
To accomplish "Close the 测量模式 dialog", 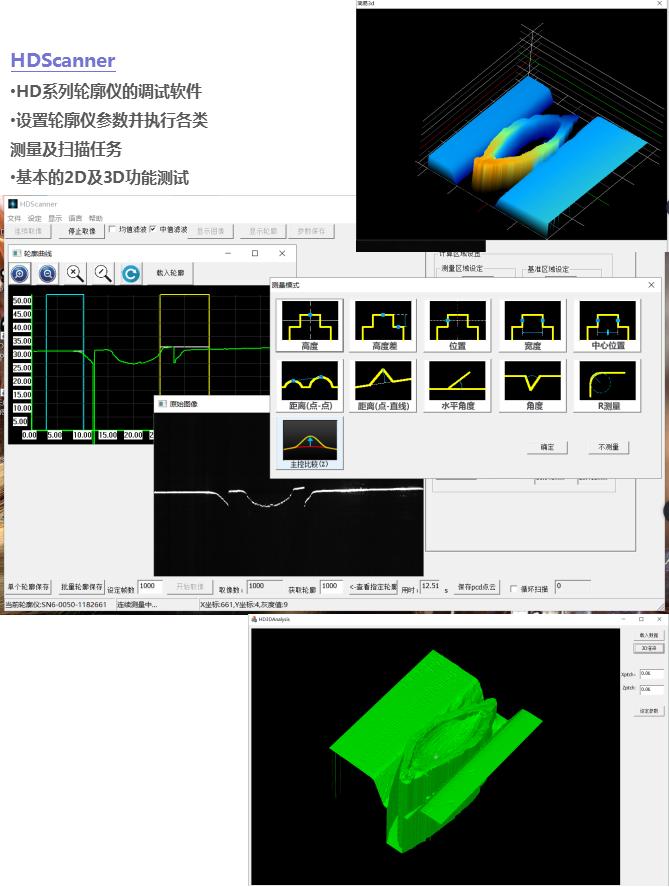I will click(651, 285).
